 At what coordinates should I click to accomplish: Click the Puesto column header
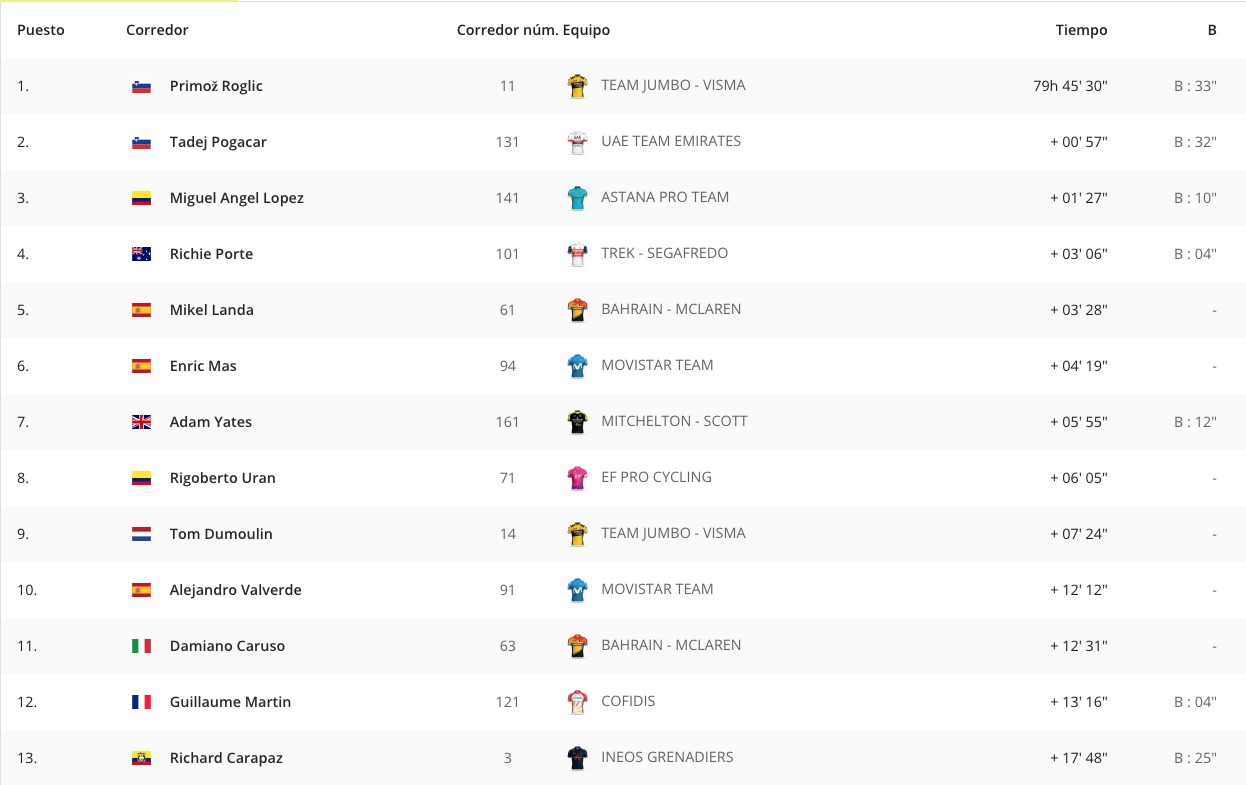(41, 30)
